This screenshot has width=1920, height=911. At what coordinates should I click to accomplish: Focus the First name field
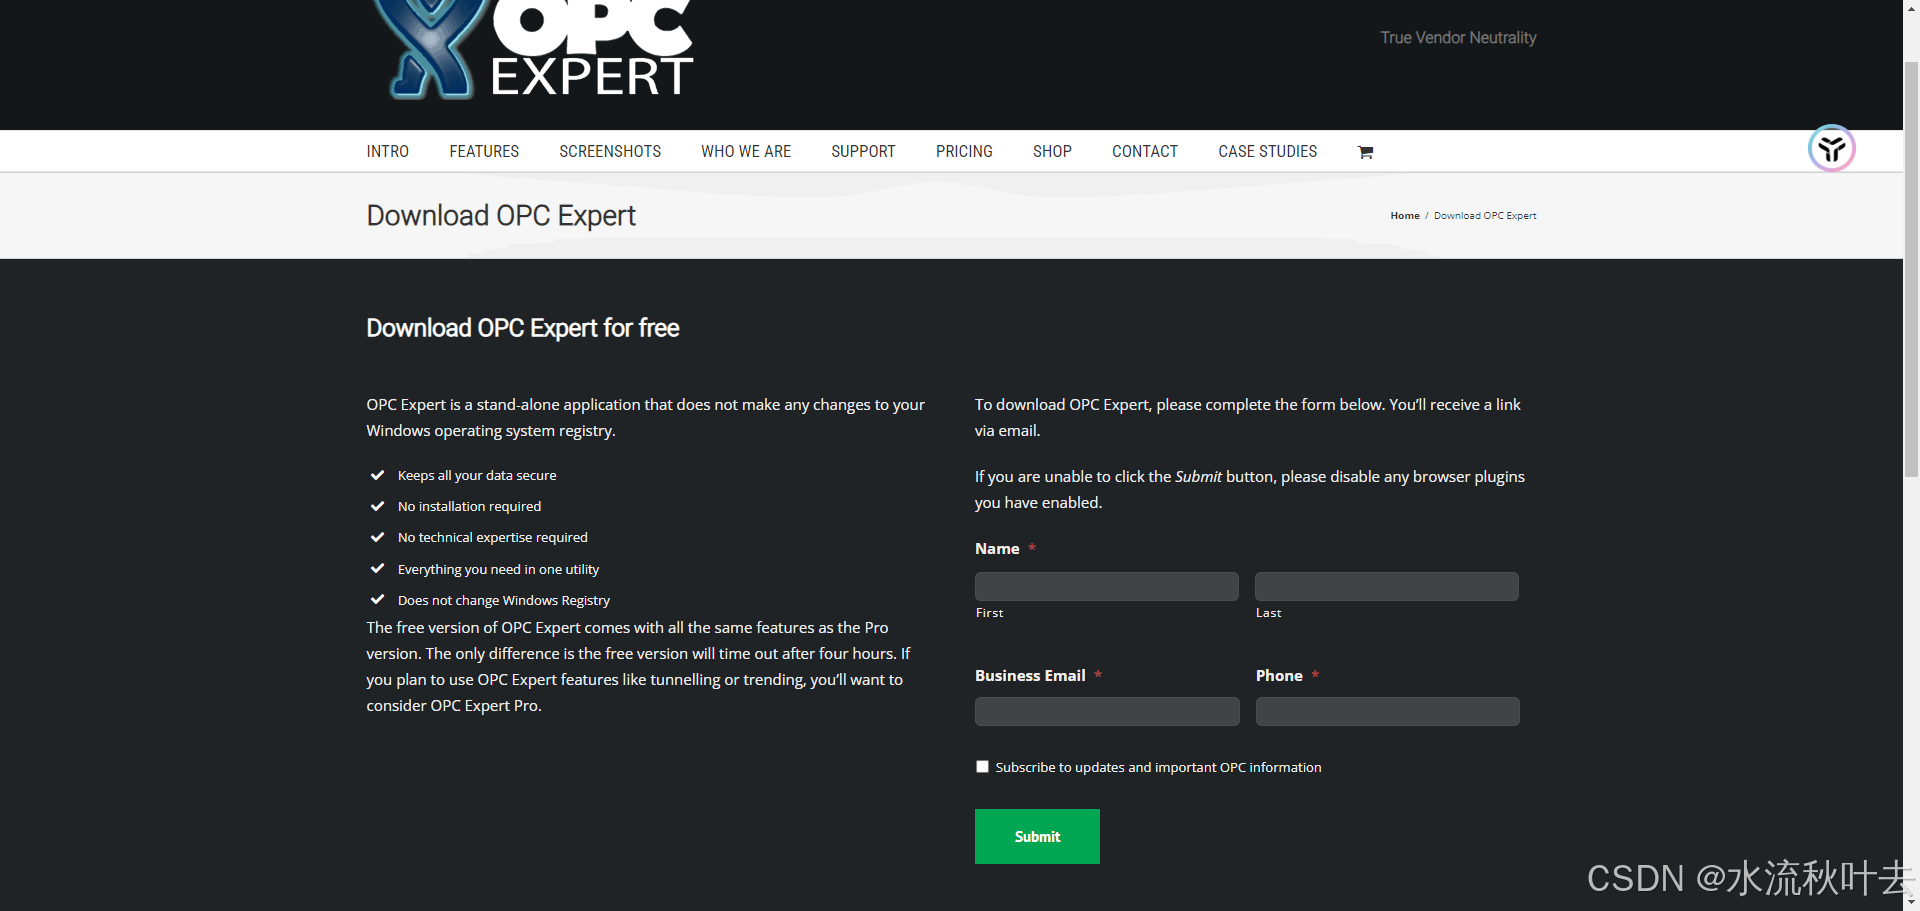tap(1107, 586)
